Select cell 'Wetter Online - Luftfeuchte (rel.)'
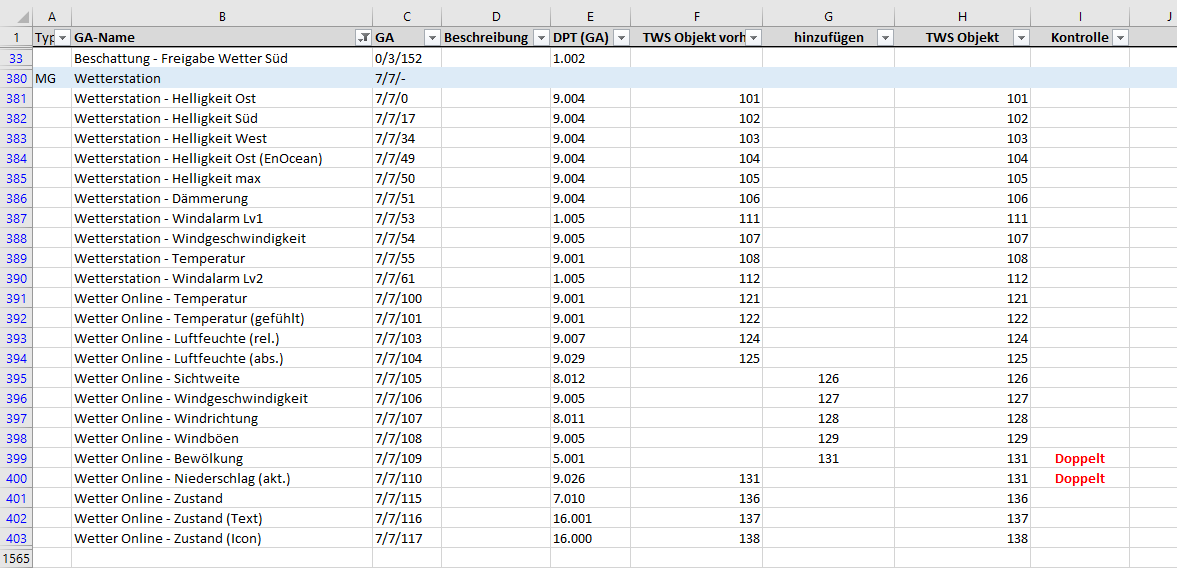This screenshot has height=568, width=1177. pyautogui.click(x=222, y=338)
